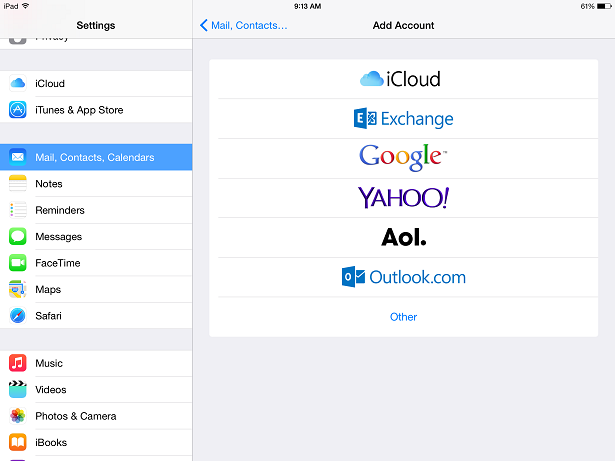The image size is (615, 461).
Task: Open Notes settings row
Action: 96,183
